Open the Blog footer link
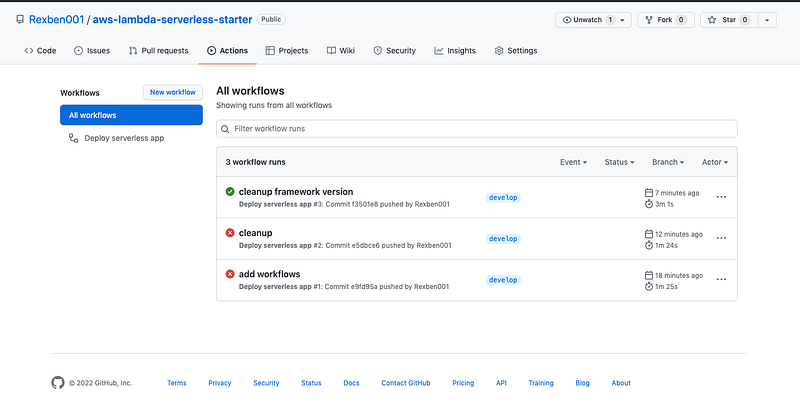This screenshot has height=407, width=800. (x=582, y=383)
